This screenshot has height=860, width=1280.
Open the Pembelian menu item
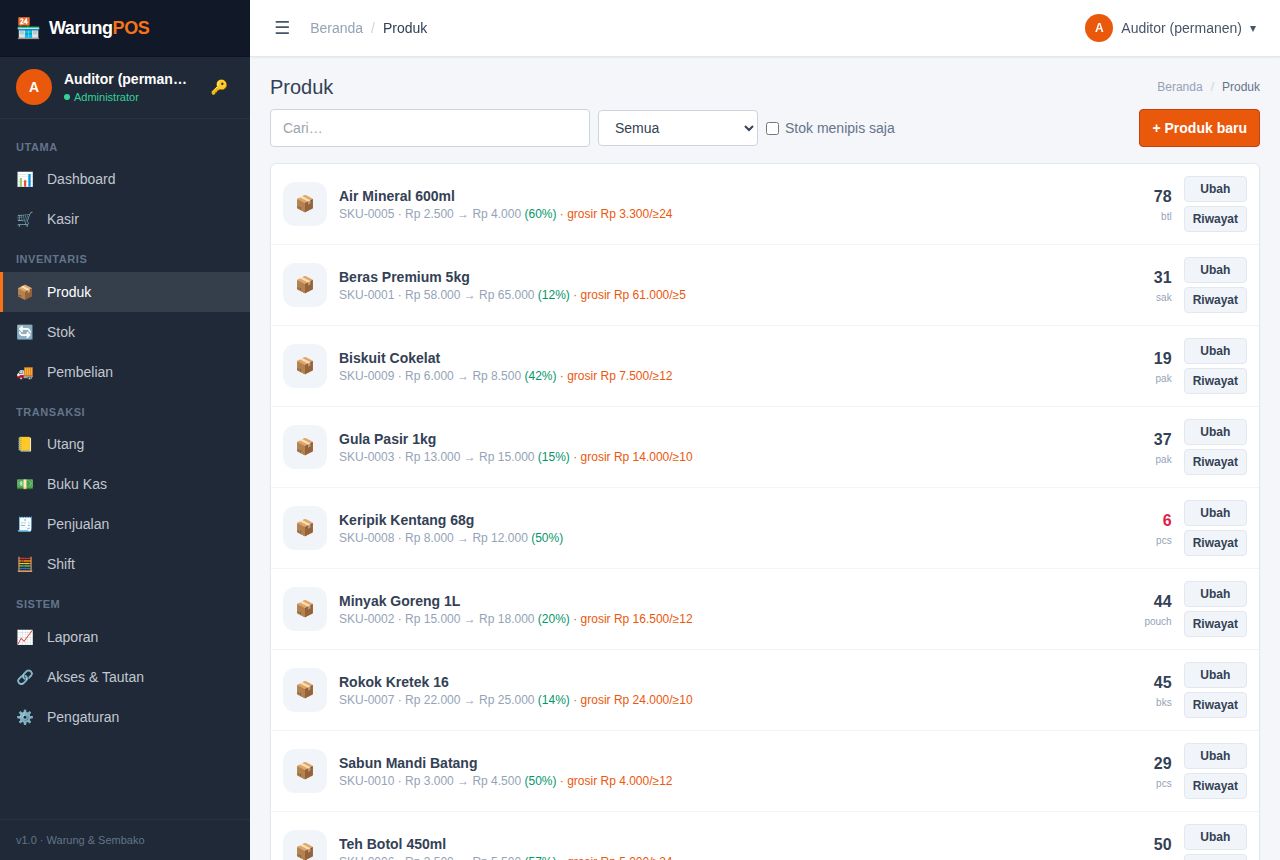[x=125, y=372]
